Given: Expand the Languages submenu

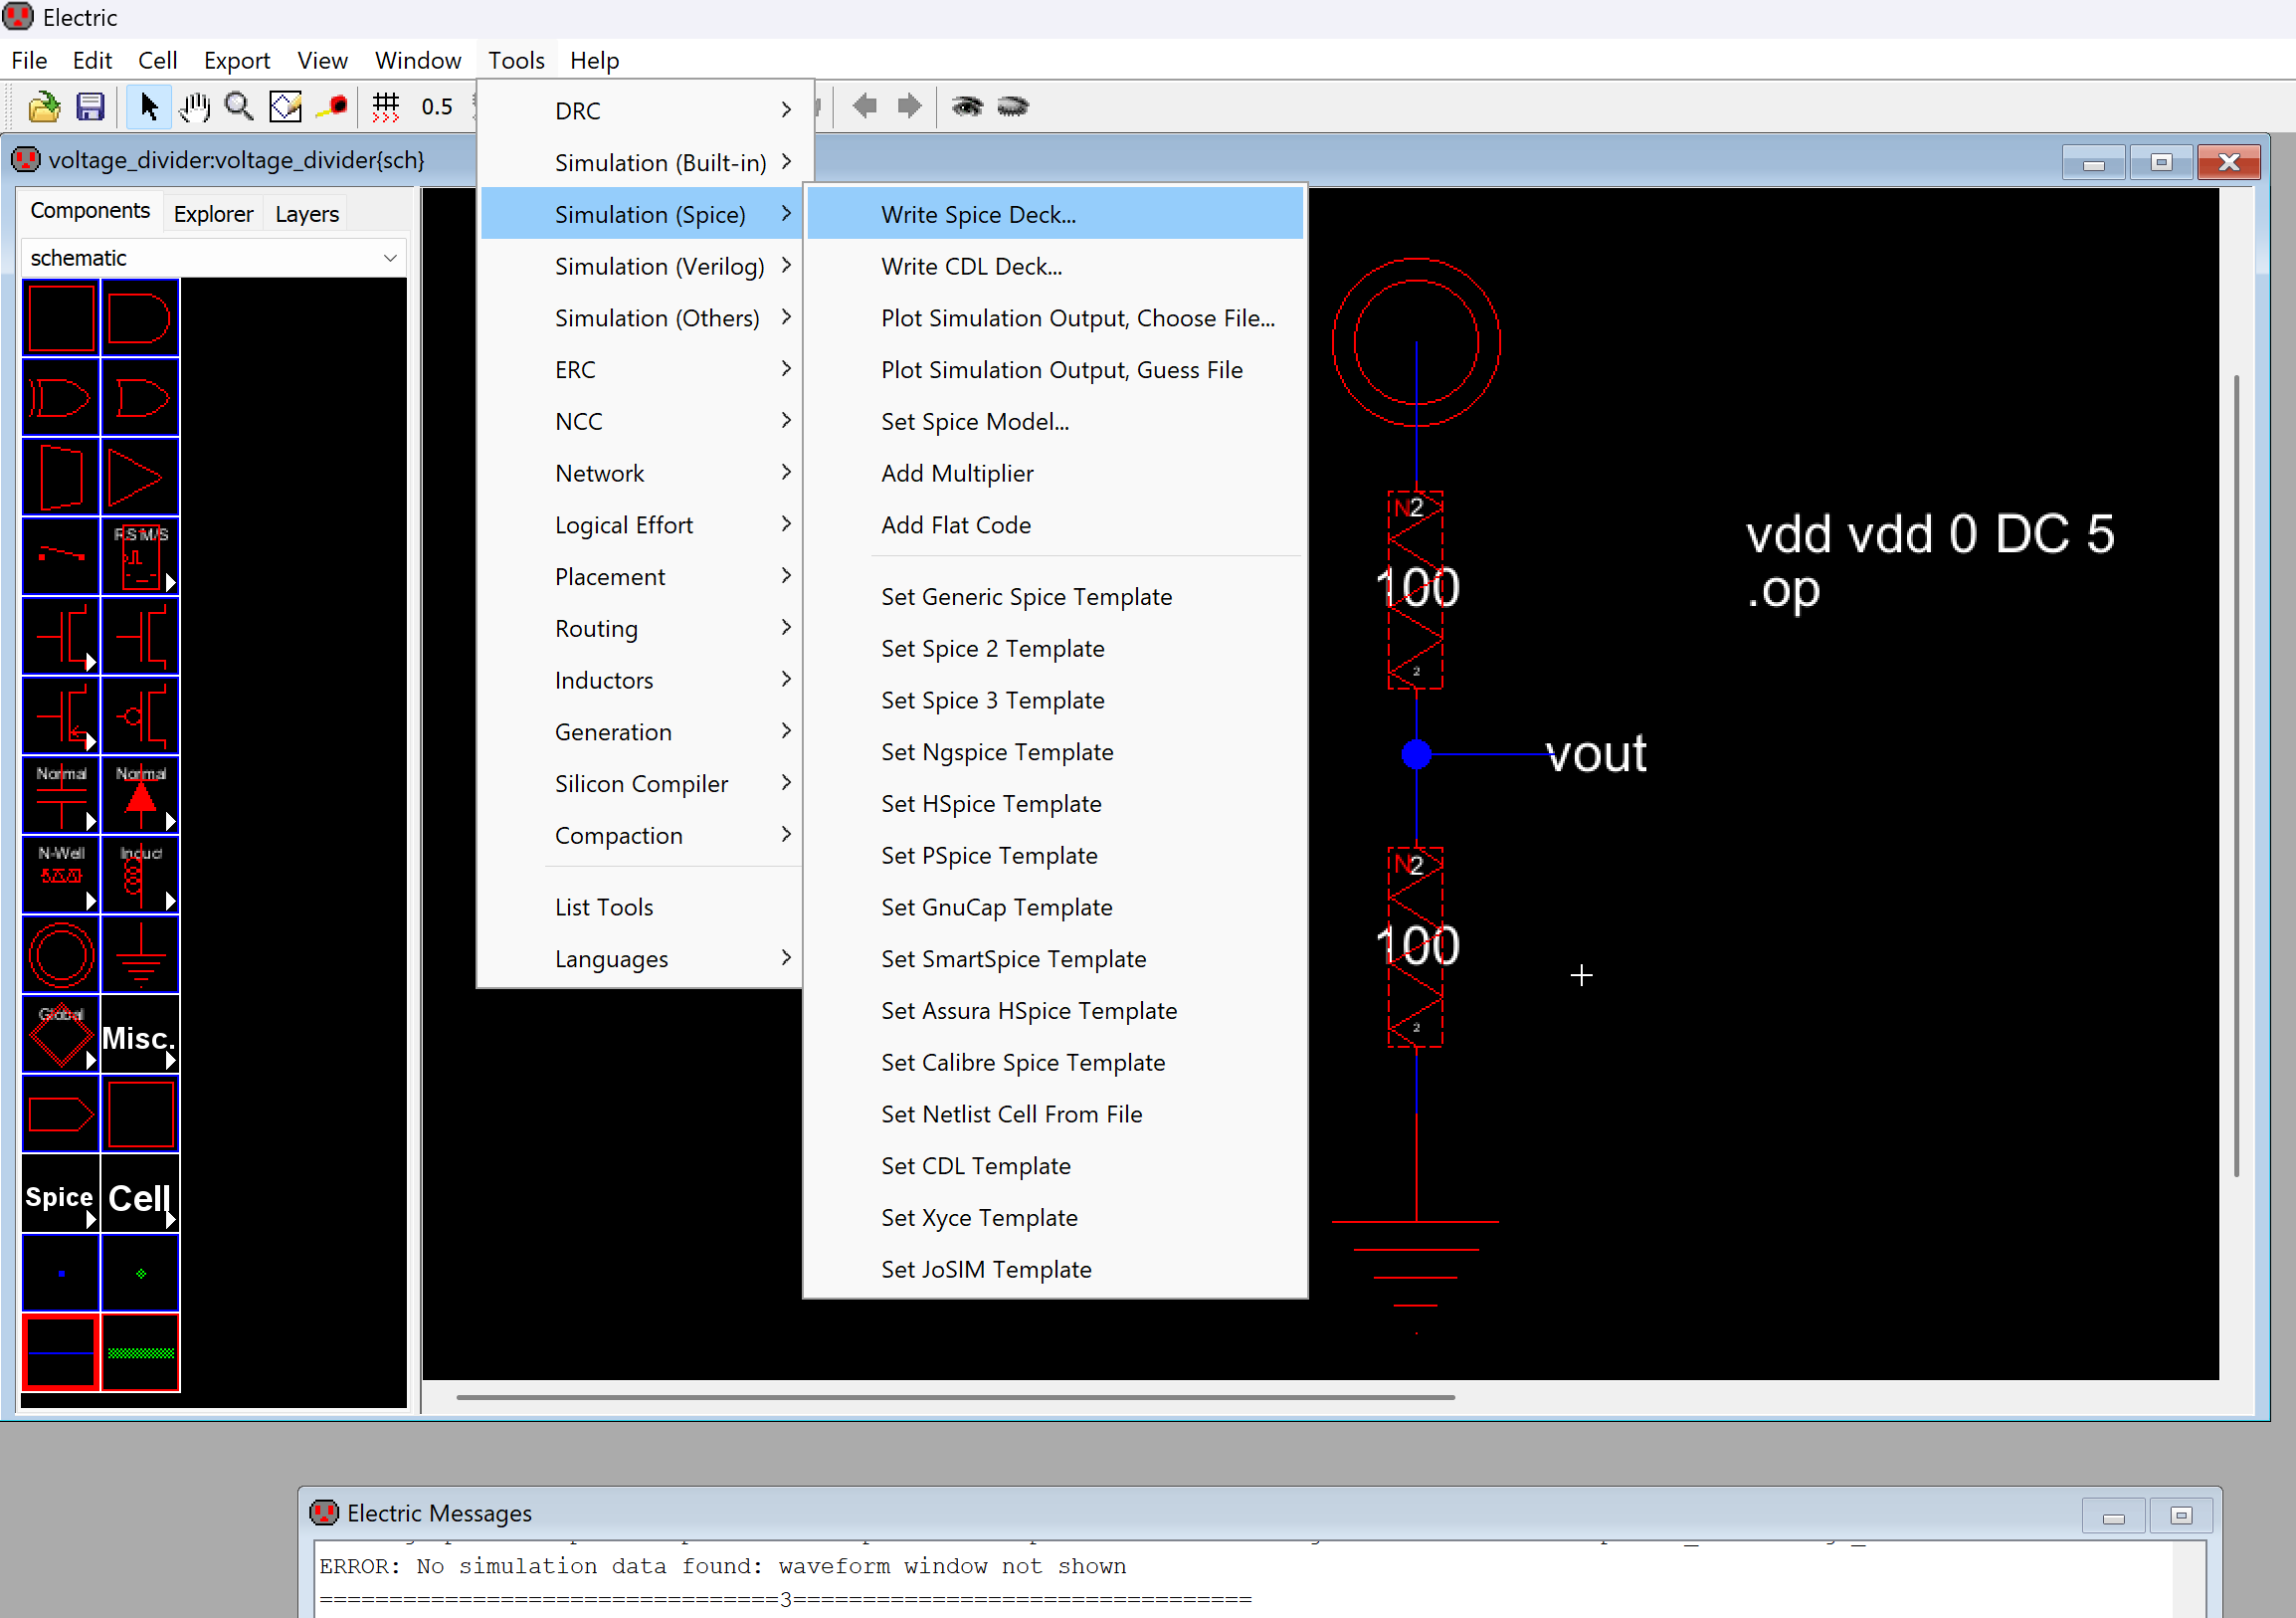Looking at the screenshot, I should [x=641, y=959].
